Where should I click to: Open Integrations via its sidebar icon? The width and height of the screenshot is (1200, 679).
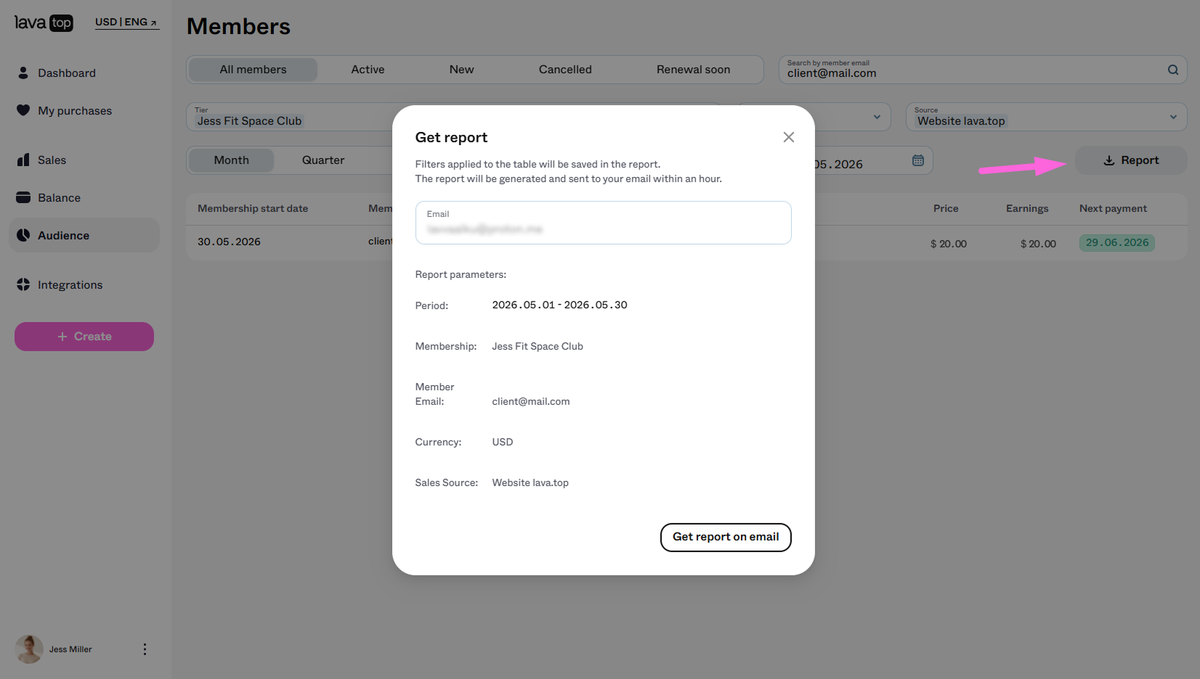point(23,285)
